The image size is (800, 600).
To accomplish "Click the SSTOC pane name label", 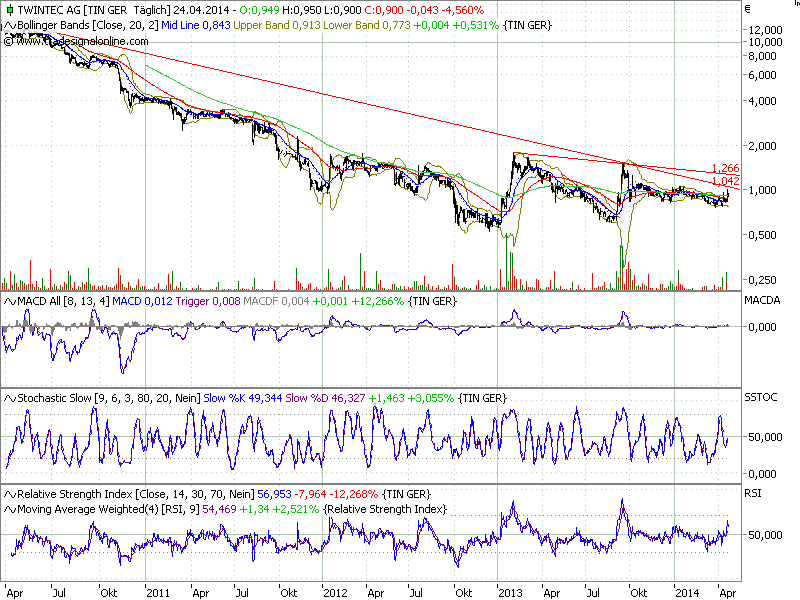I will point(761,397).
